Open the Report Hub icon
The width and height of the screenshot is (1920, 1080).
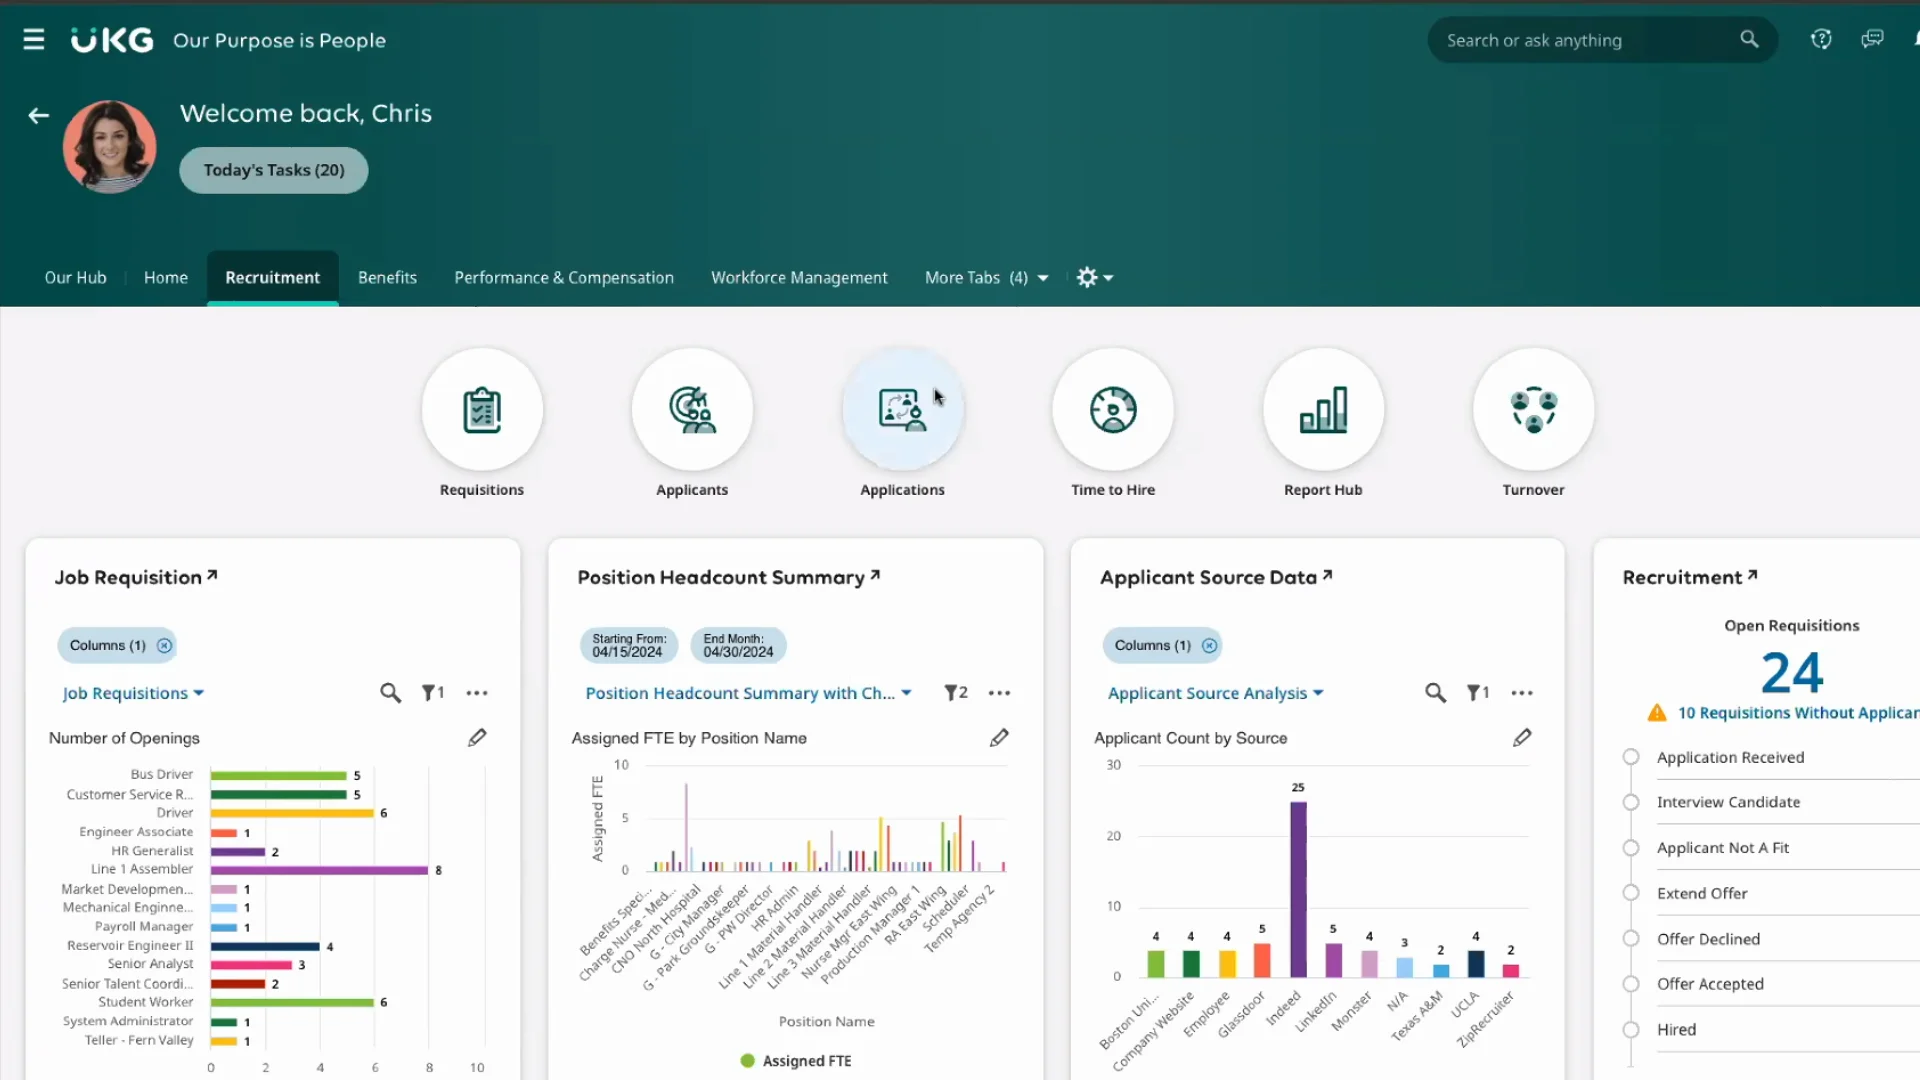pos(1322,409)
